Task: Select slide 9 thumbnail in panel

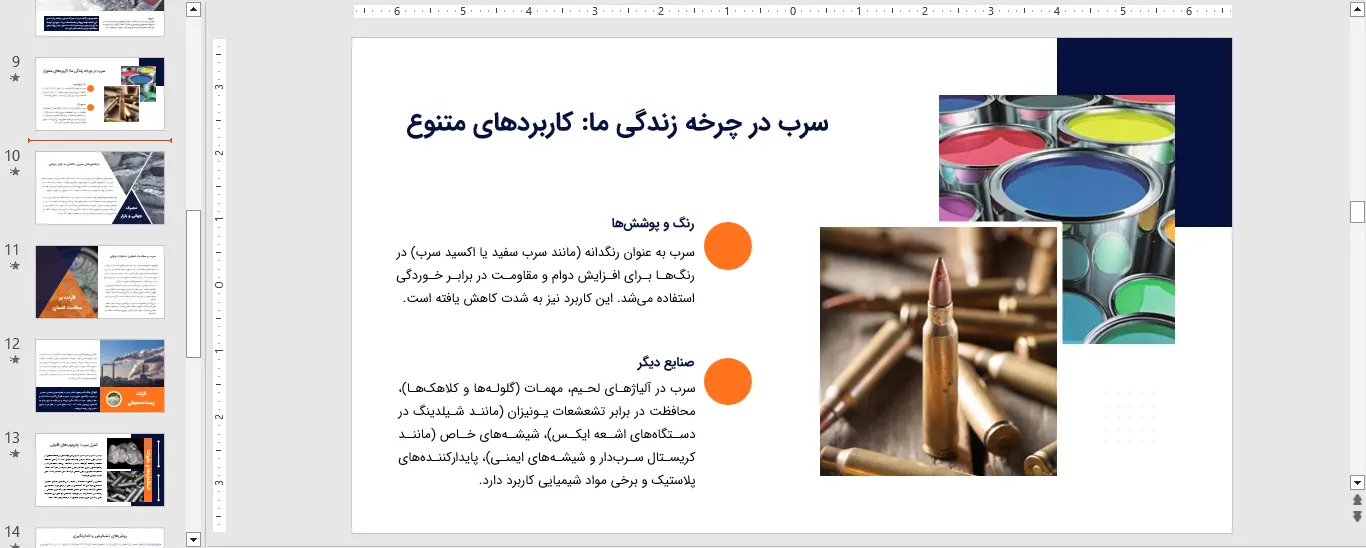Action: coord(100,94)
